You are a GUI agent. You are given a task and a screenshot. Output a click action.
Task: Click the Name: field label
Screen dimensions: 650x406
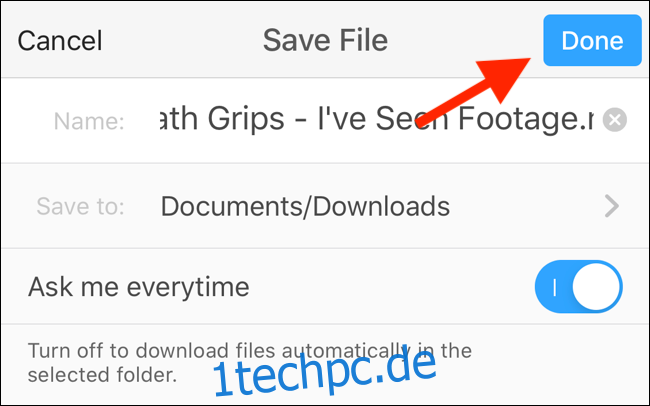point(89,121)
